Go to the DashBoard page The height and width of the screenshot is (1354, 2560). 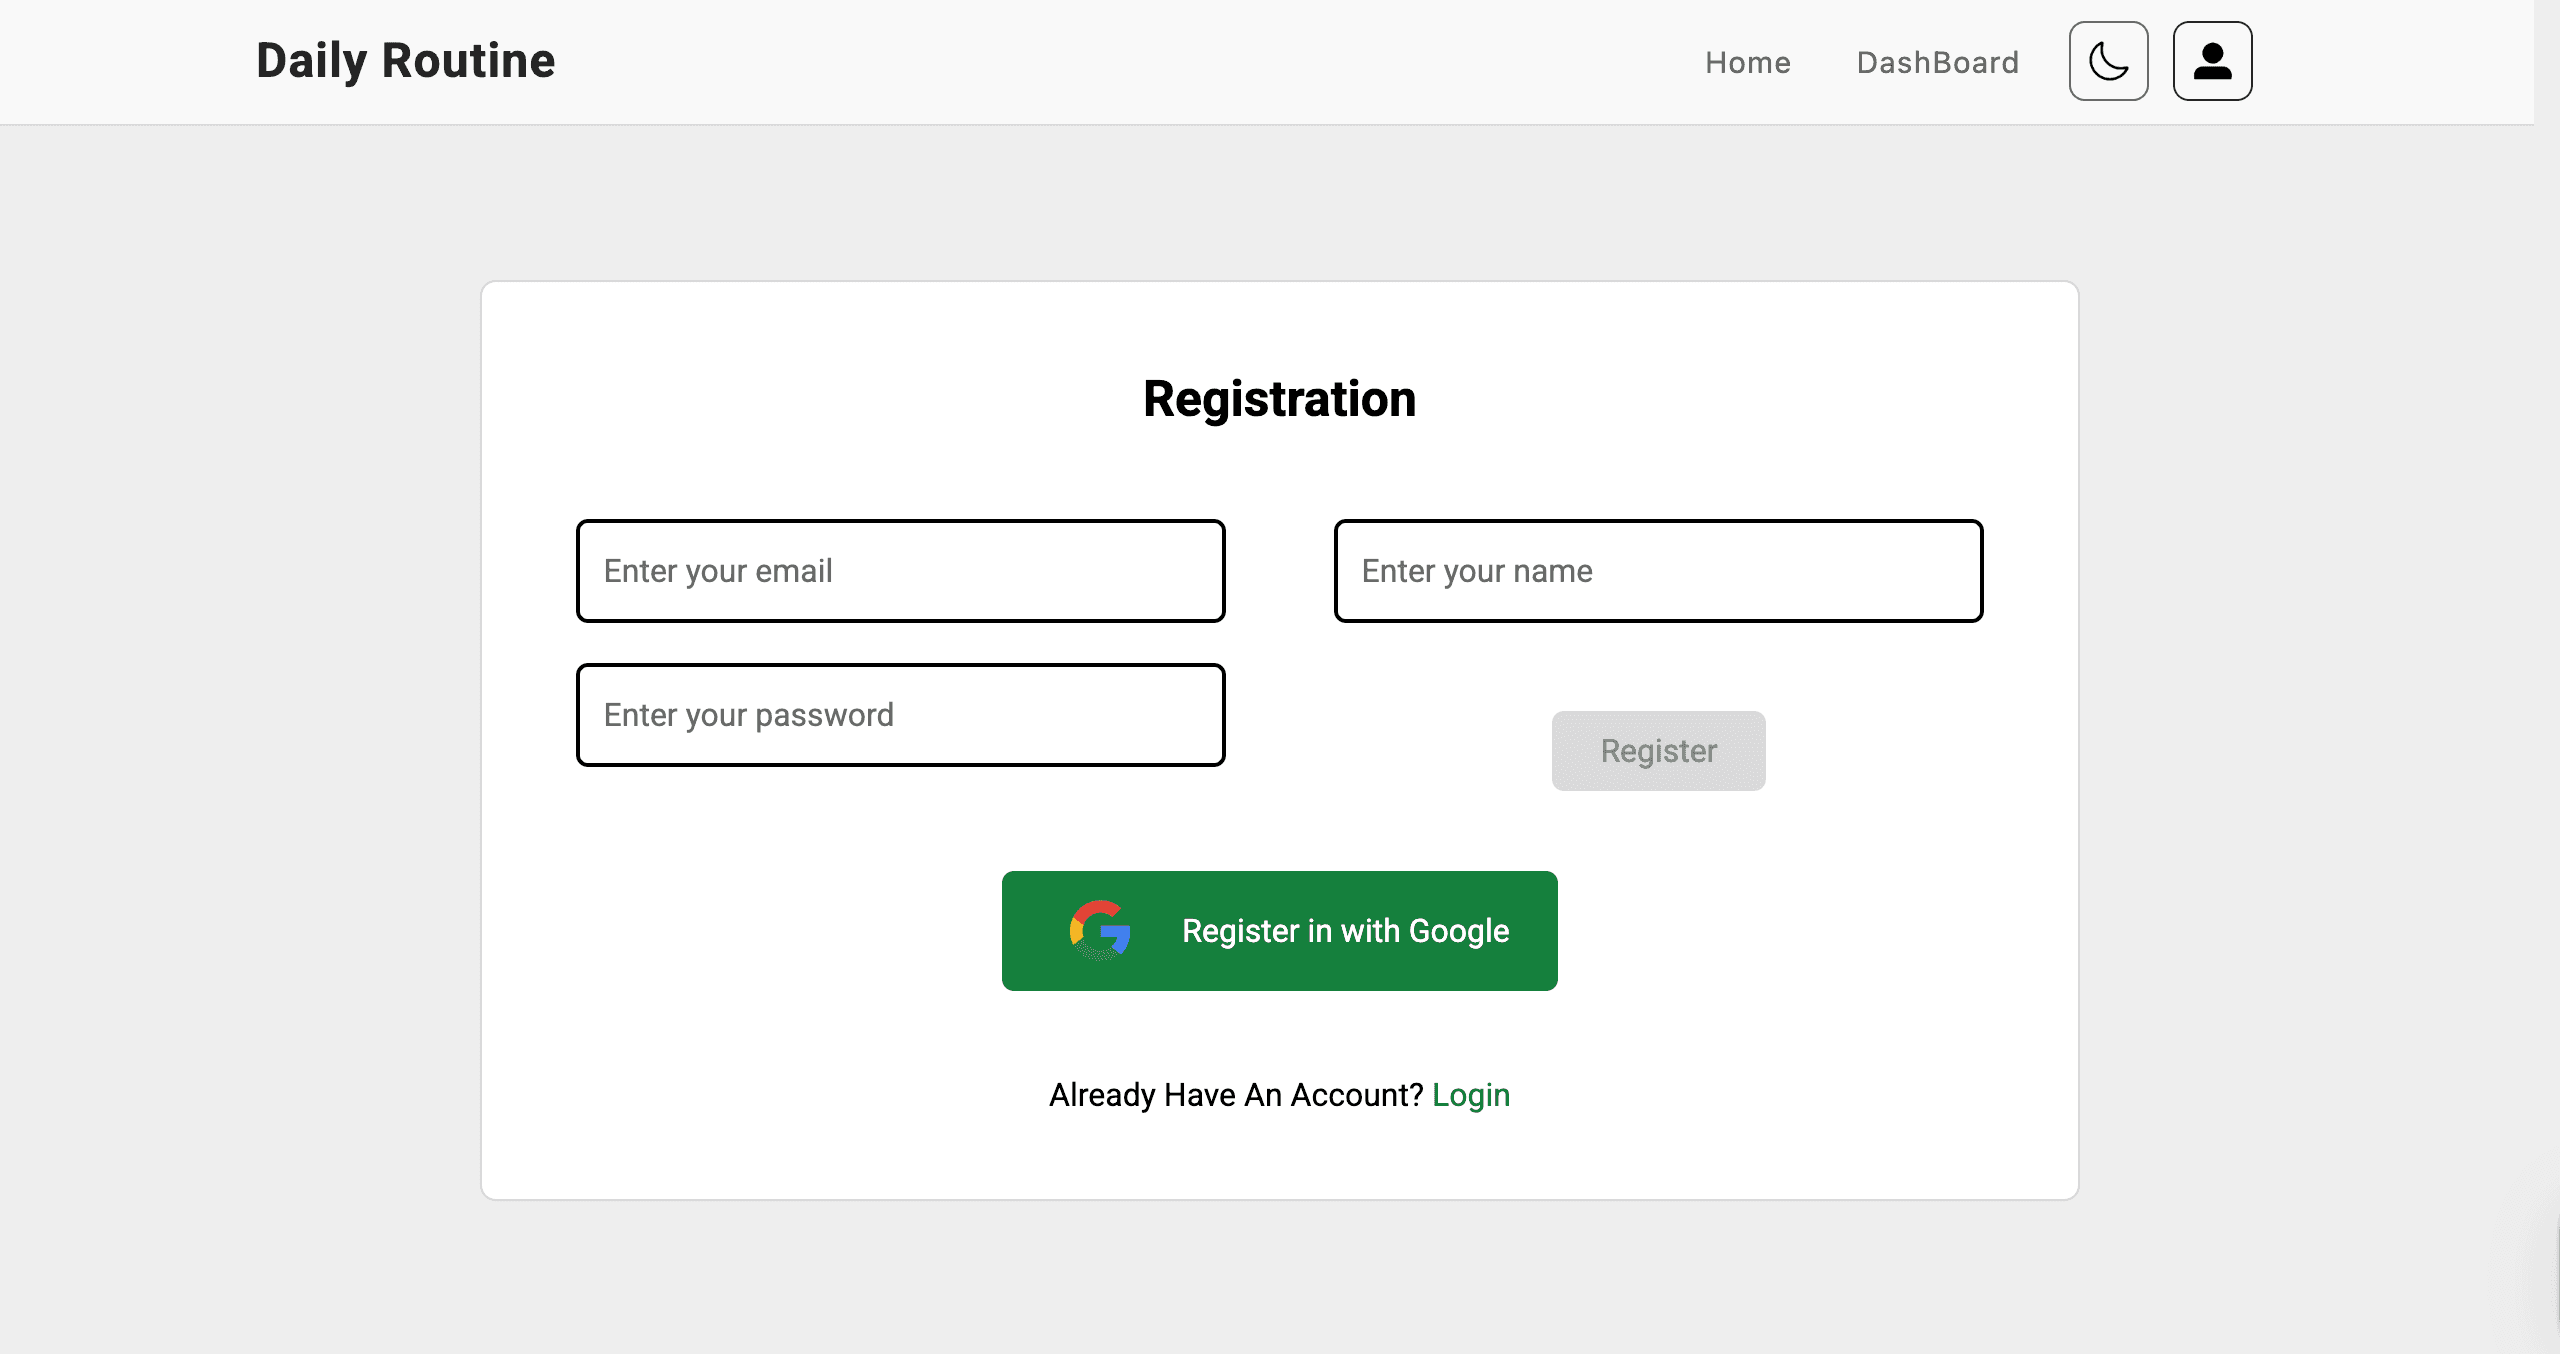pos(1937,62)
